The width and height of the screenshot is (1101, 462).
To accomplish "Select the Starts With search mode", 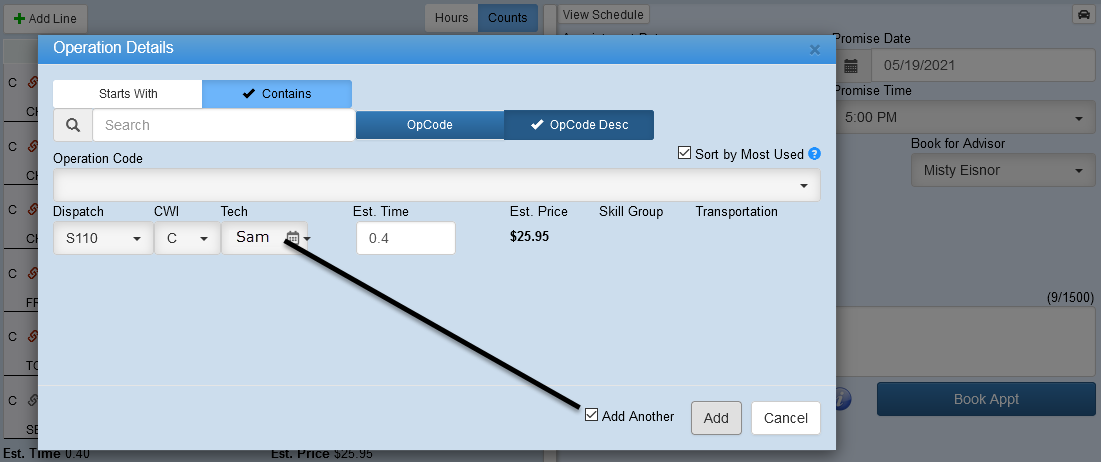I will tap(128, 94).
